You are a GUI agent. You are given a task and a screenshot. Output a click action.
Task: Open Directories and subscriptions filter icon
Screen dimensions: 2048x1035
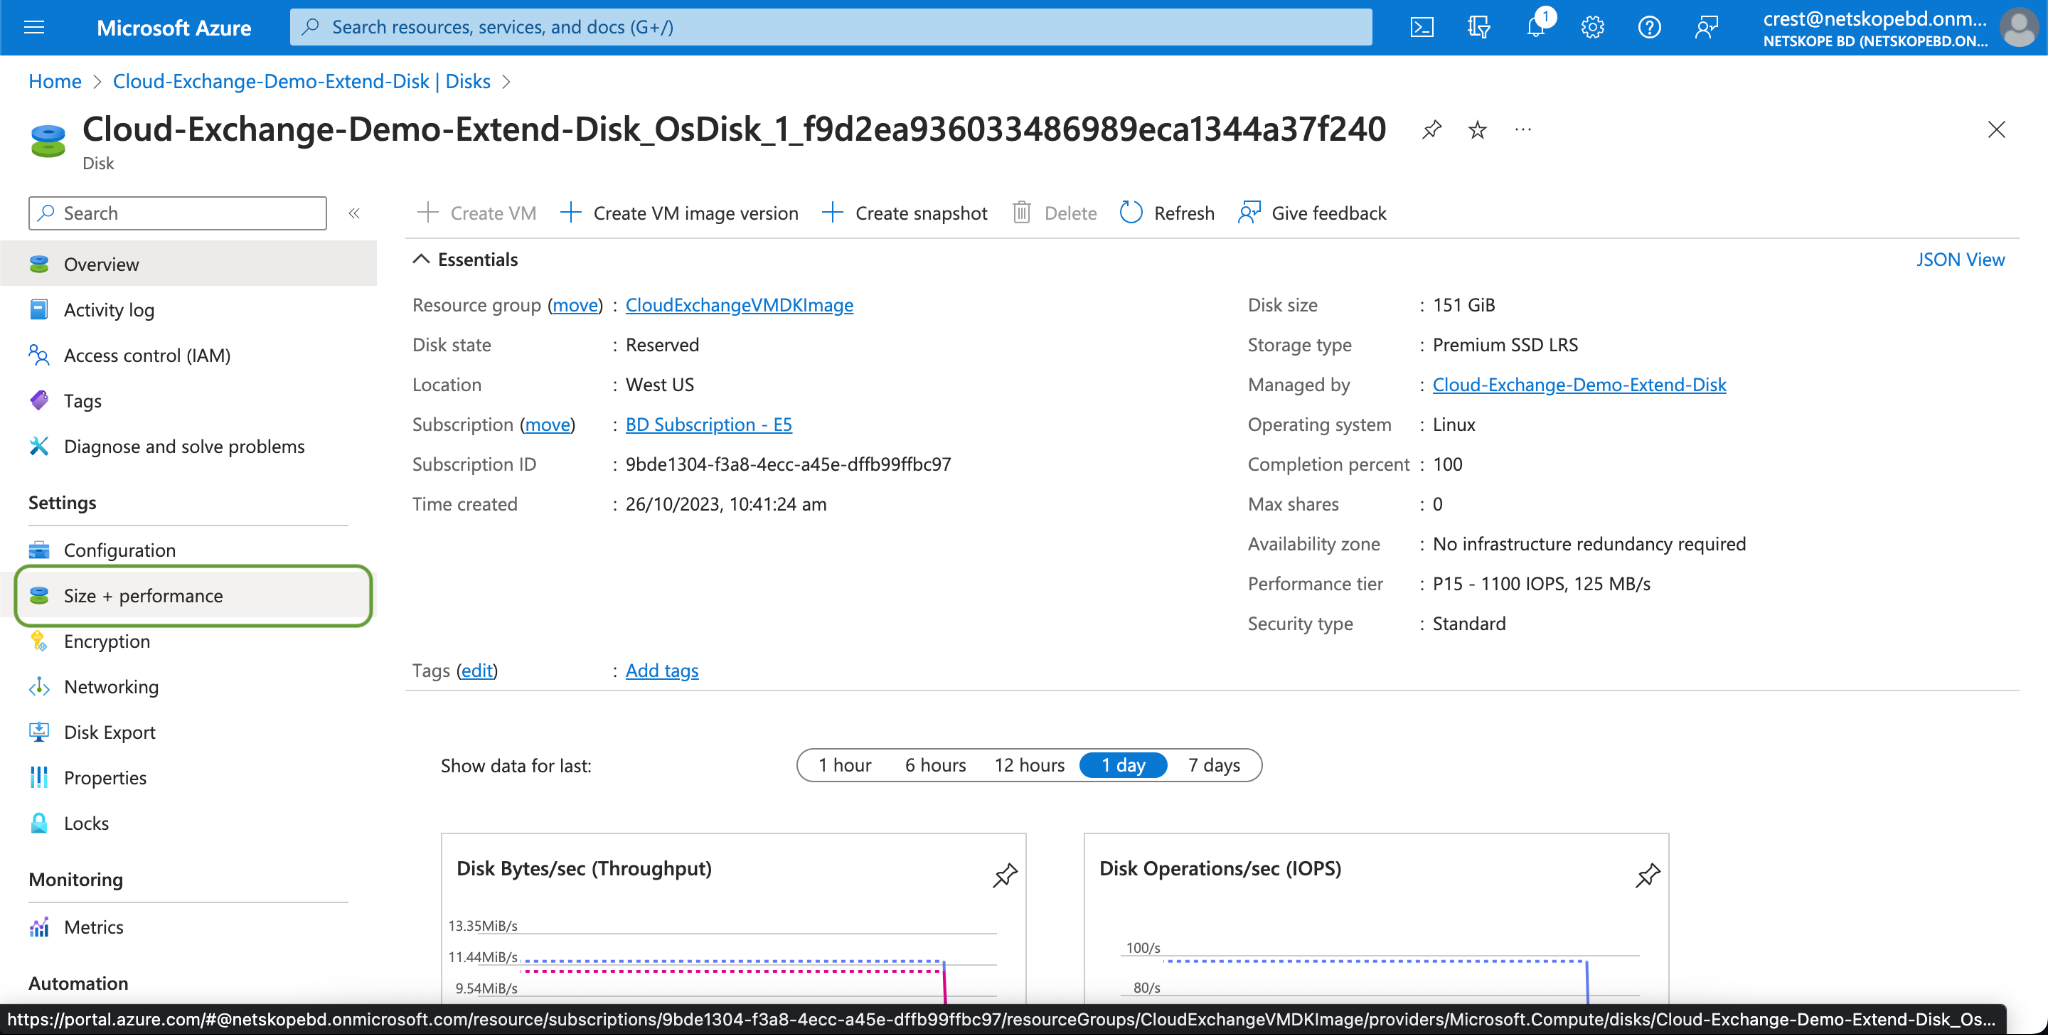[x=1479, y=27]
